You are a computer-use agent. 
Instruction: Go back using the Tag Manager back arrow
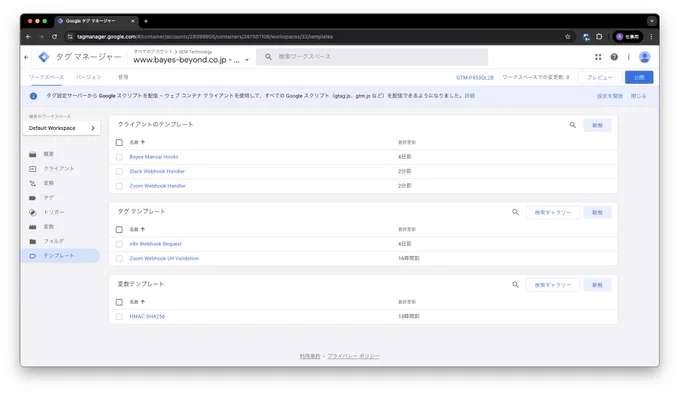click(26, 57)
